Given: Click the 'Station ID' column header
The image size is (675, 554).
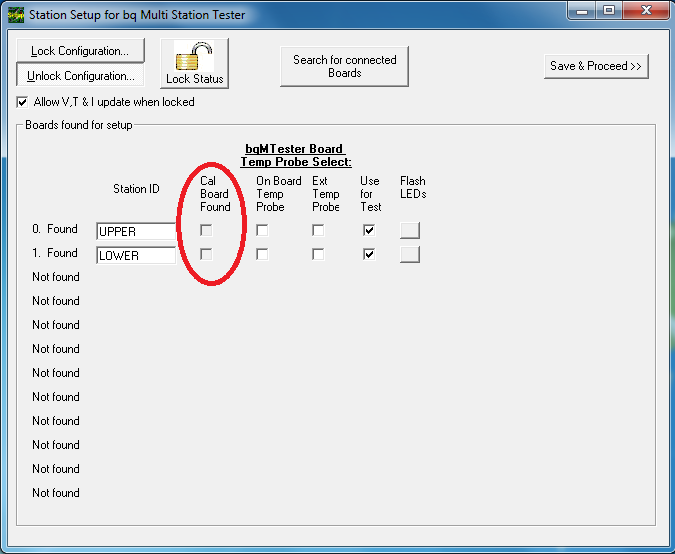Looking at the screenshot, I should [136, 189].
